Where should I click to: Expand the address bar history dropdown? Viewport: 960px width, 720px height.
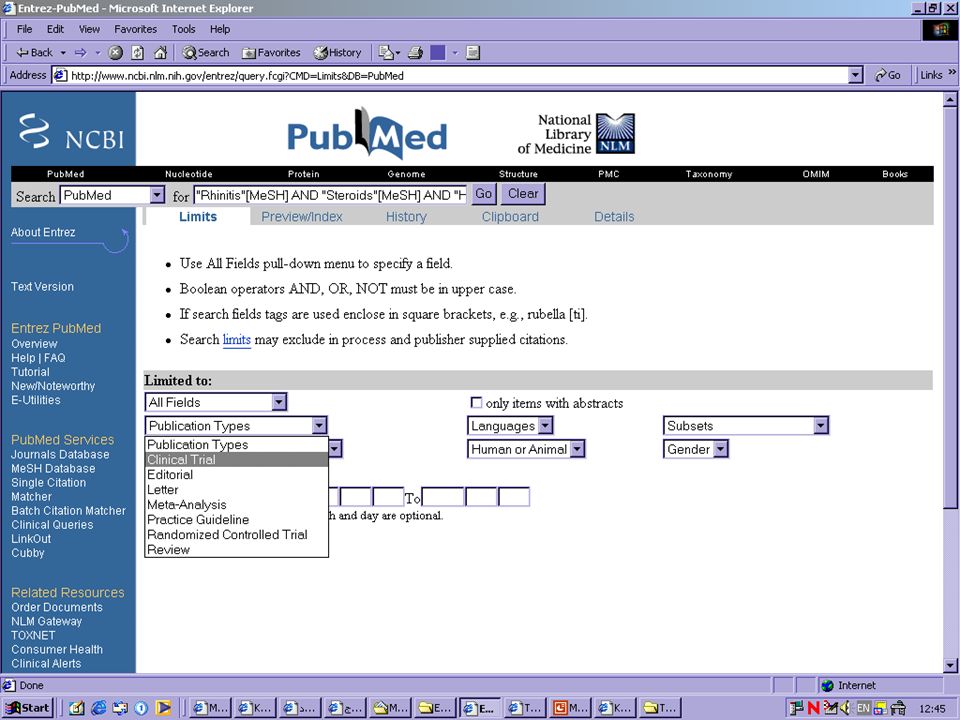855,75
